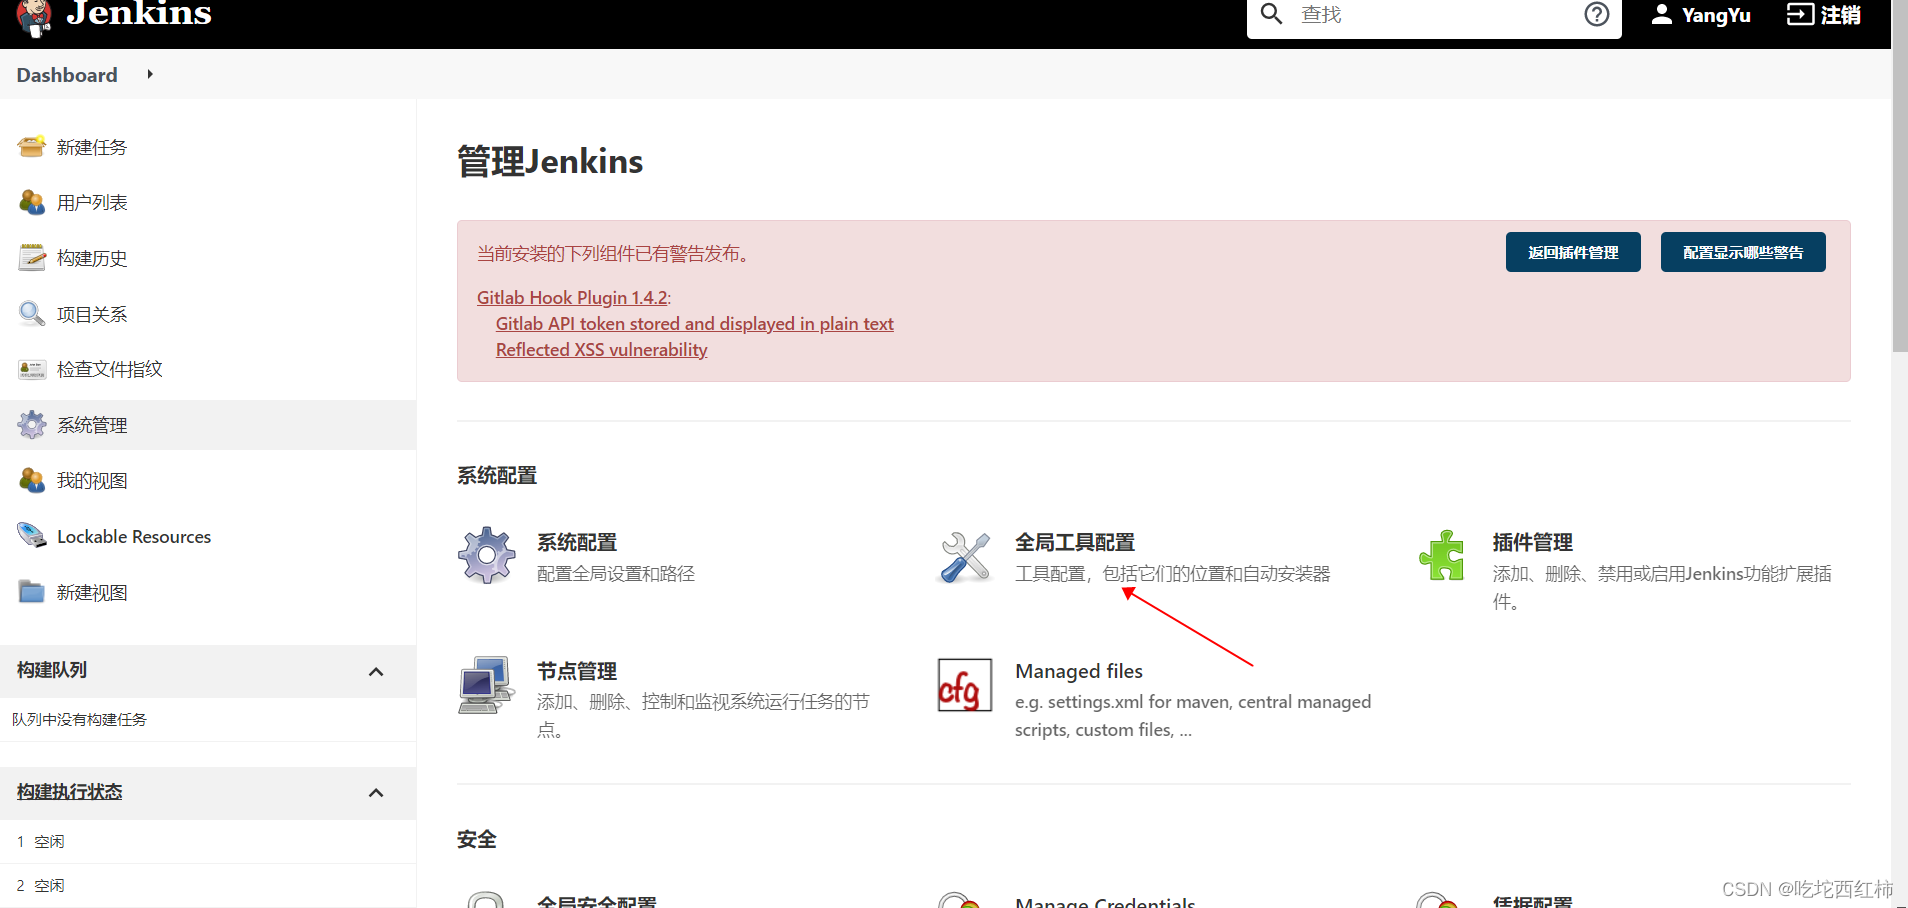Open 插件管理 link
This screenshot has height=908, width=1908.
tap(1533, 542)
